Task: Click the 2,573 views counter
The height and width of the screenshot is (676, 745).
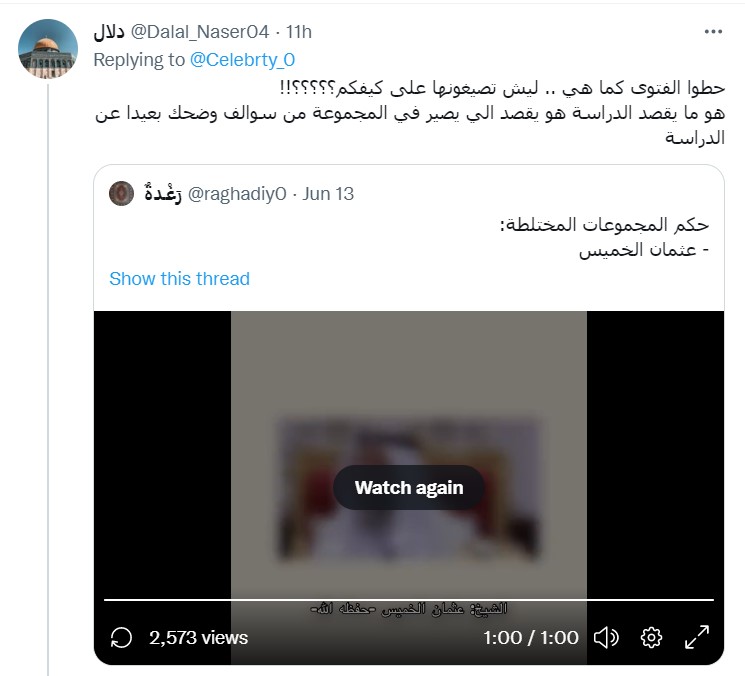Action: (199, 638)
